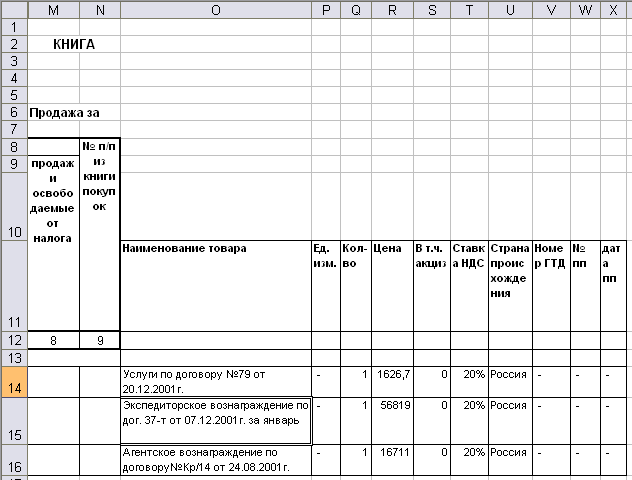
Task: Click 20% rate in row 16
Action: [x=469, y=460]
